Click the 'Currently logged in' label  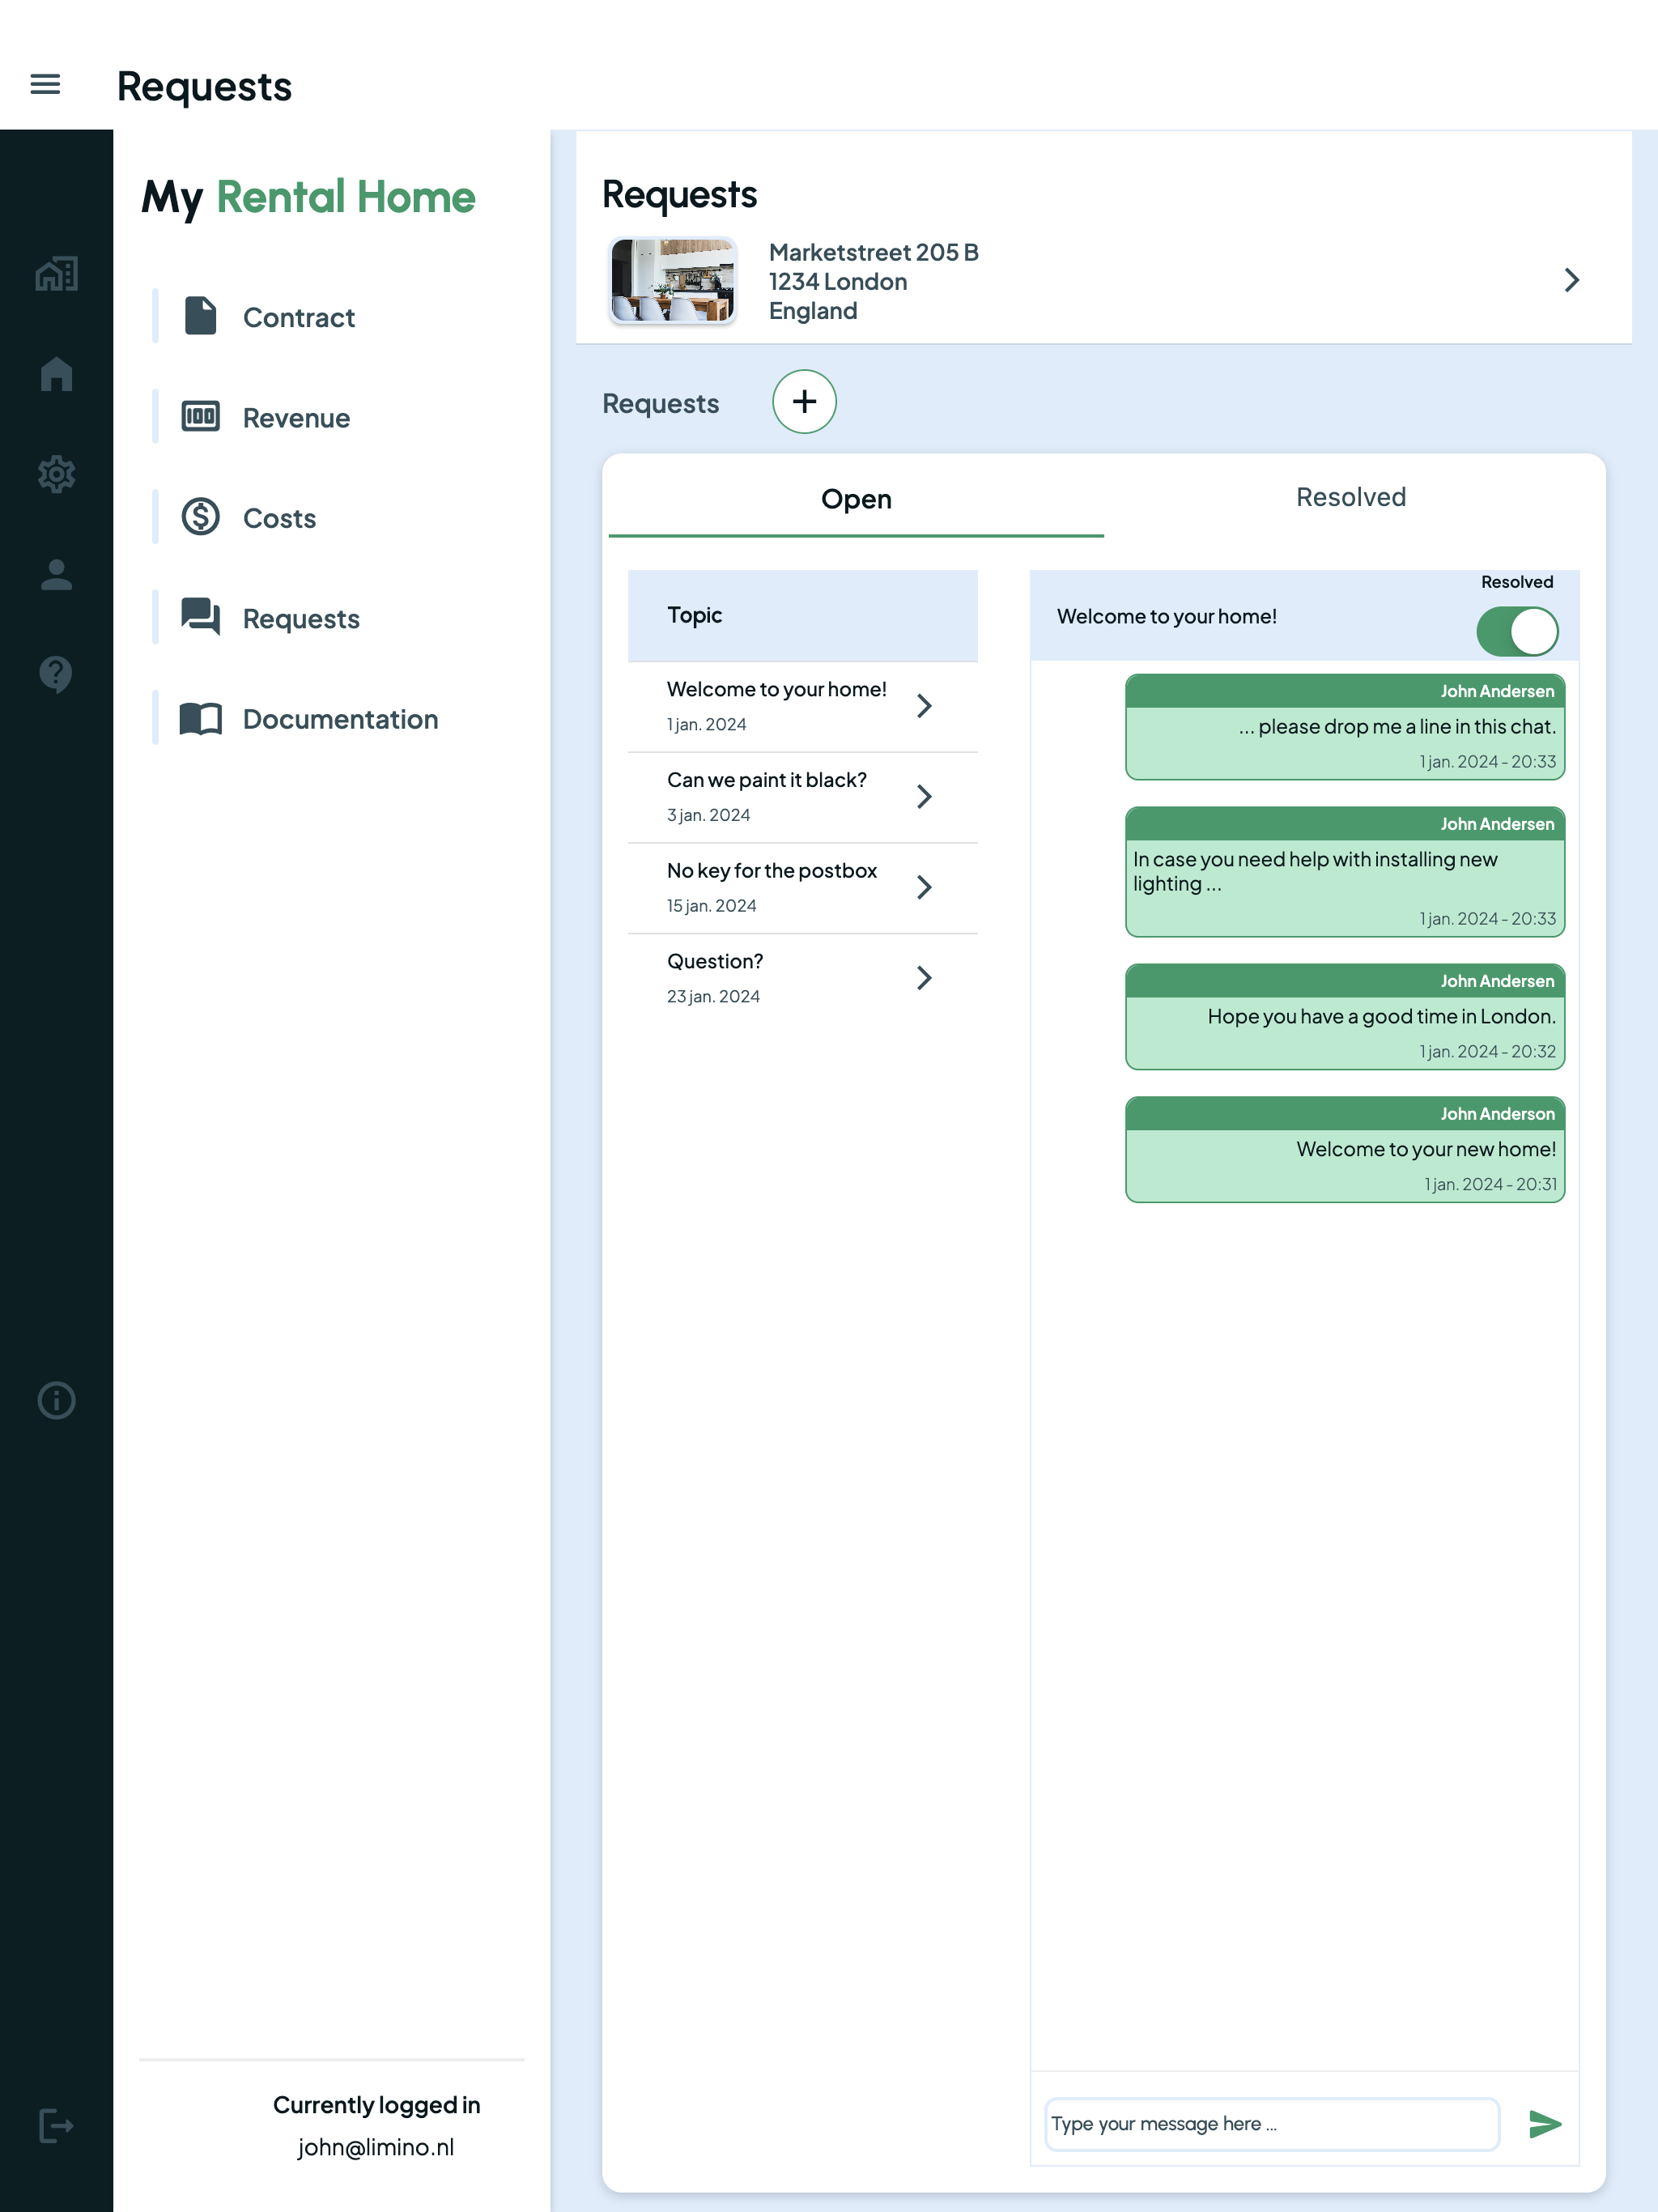pyautogui.click(x=376, y=2105)
